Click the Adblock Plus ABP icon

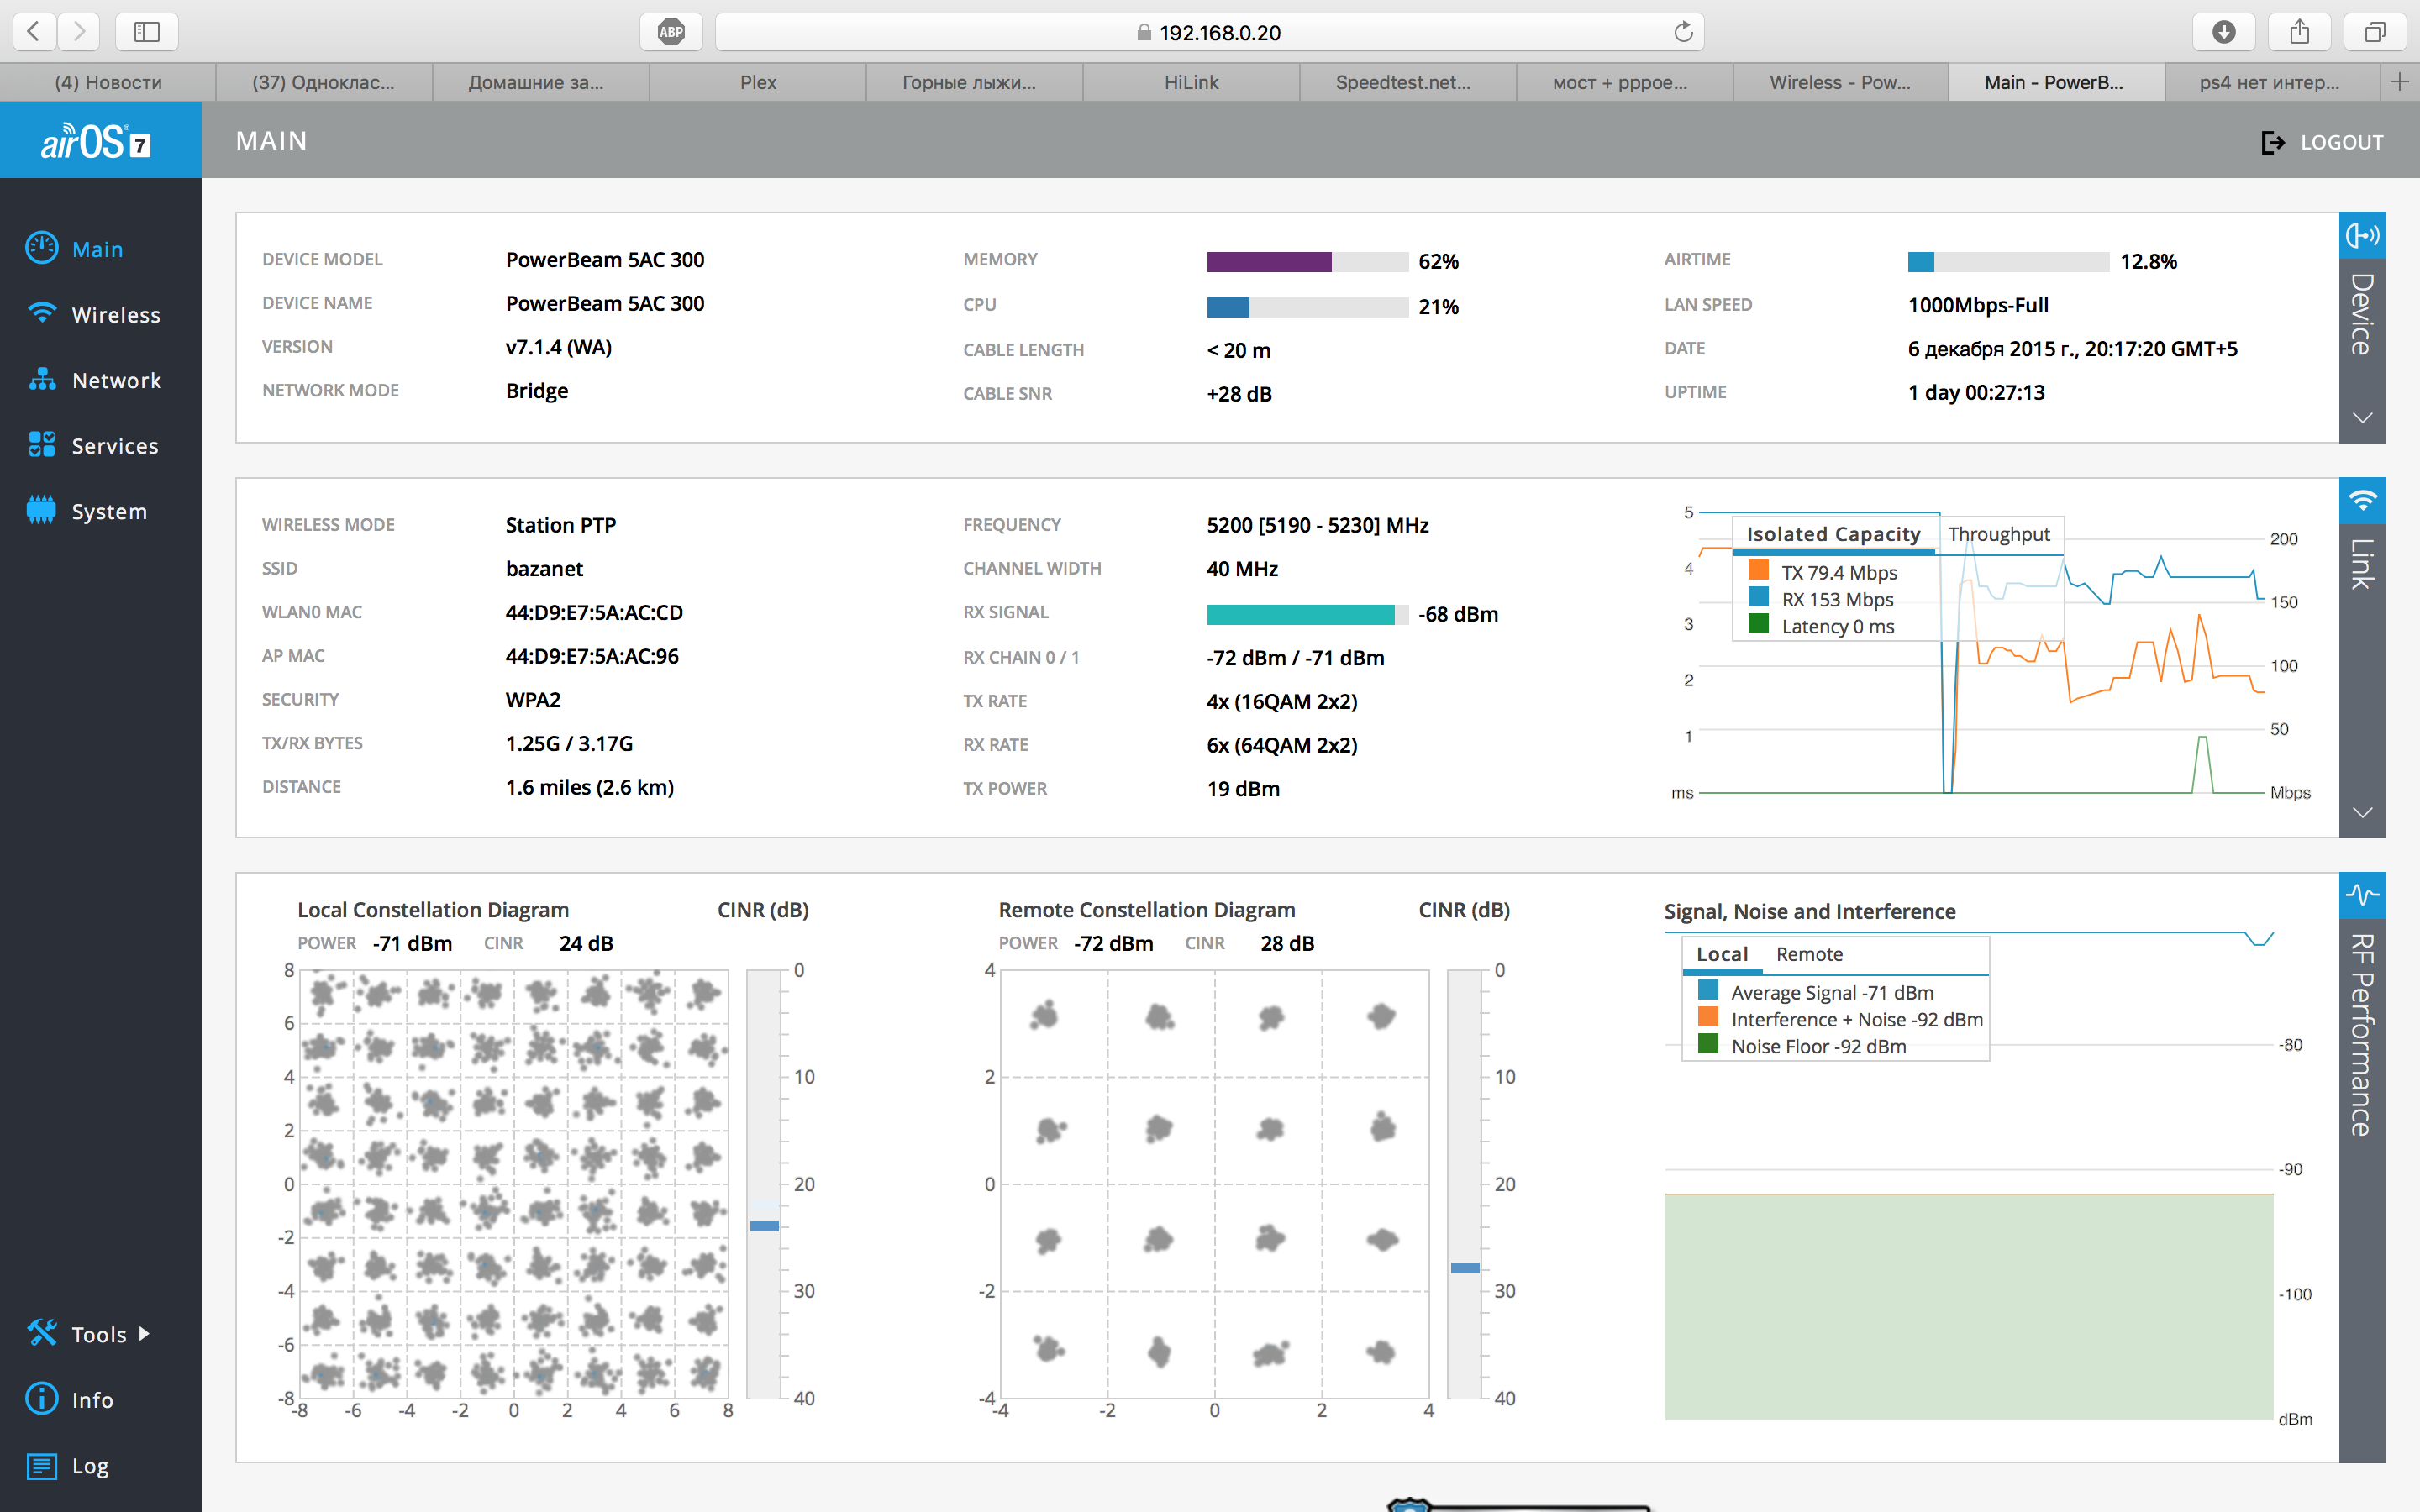(671, 32)
